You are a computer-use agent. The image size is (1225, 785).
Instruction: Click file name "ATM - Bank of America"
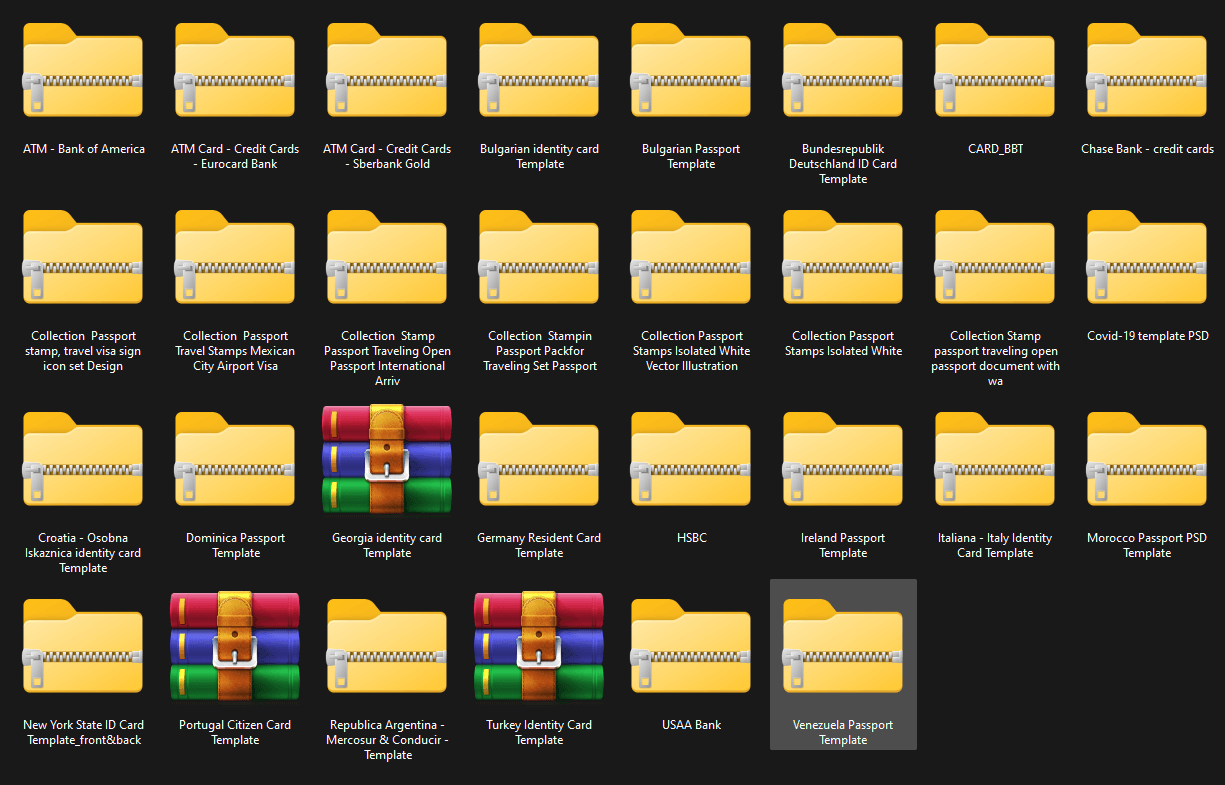[84, 149]
